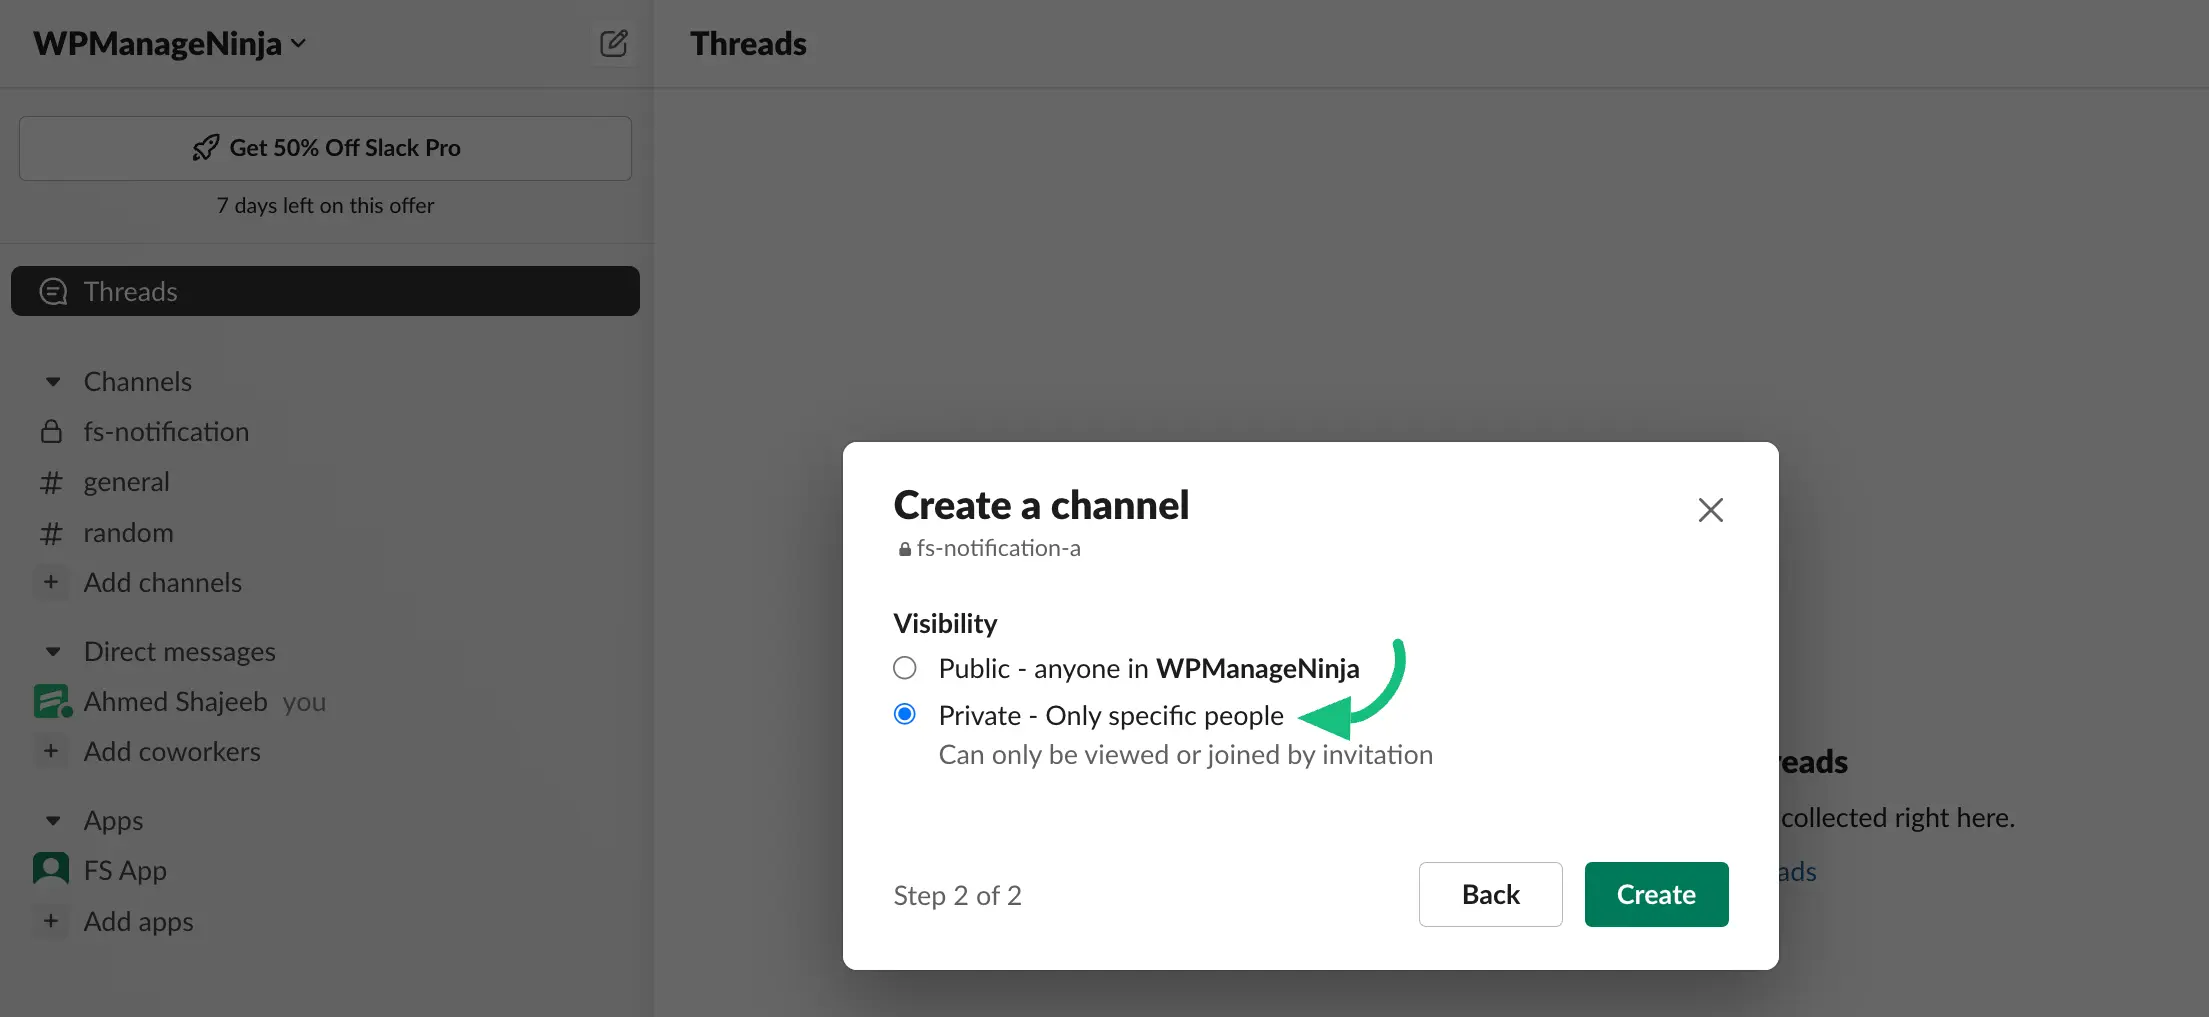Click the Threads speech bubble icon
The image size is (2209, 1017).
[53, 291]
